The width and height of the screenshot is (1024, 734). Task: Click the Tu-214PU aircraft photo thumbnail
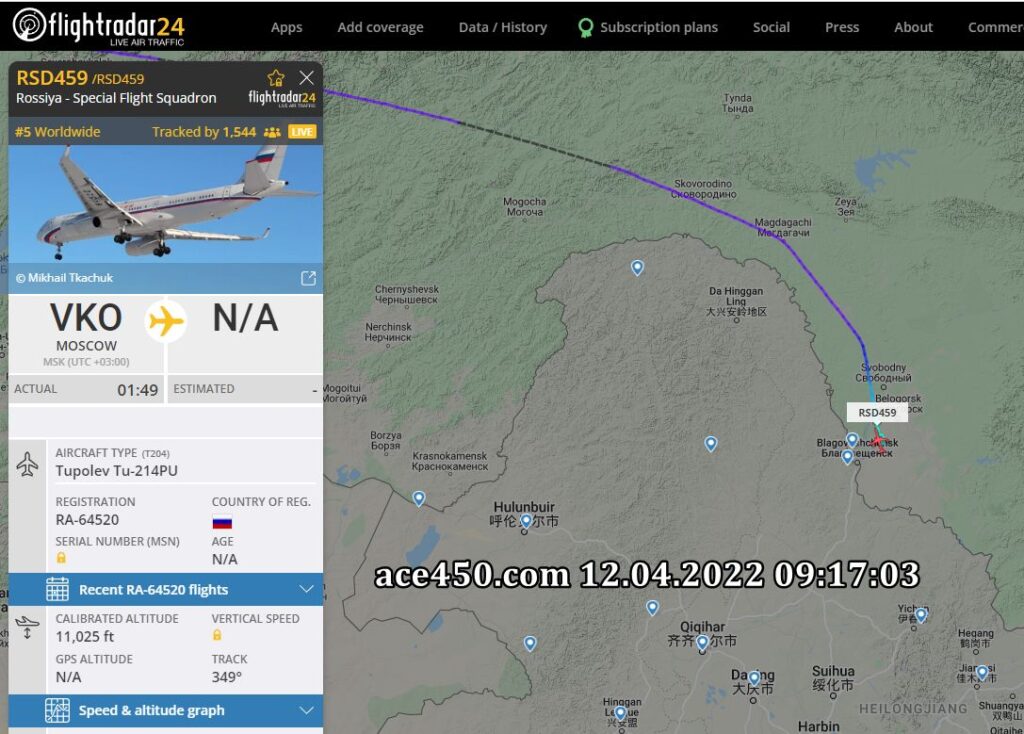pyautogui.click(x=166, y=204)
